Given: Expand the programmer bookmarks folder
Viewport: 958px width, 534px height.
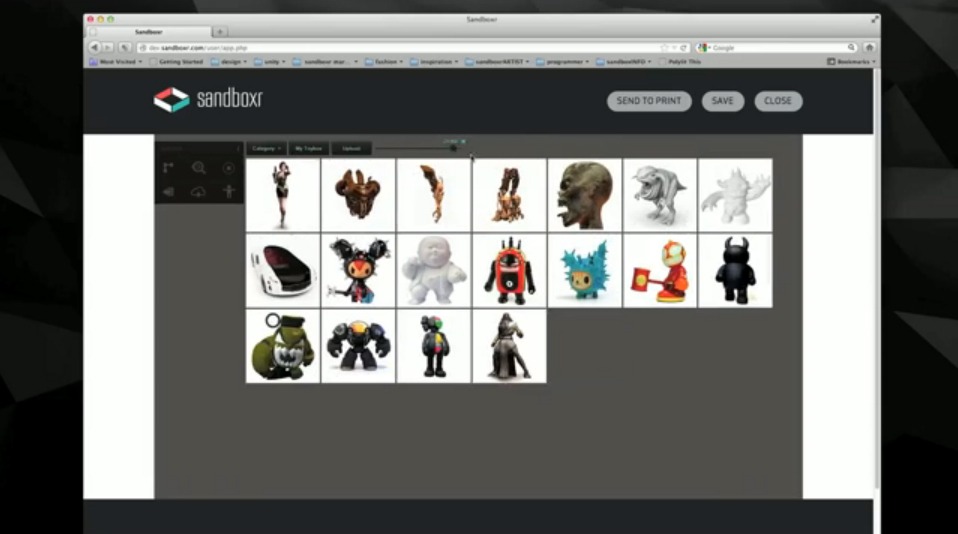Looking at the screenshot, I should 563,62.
